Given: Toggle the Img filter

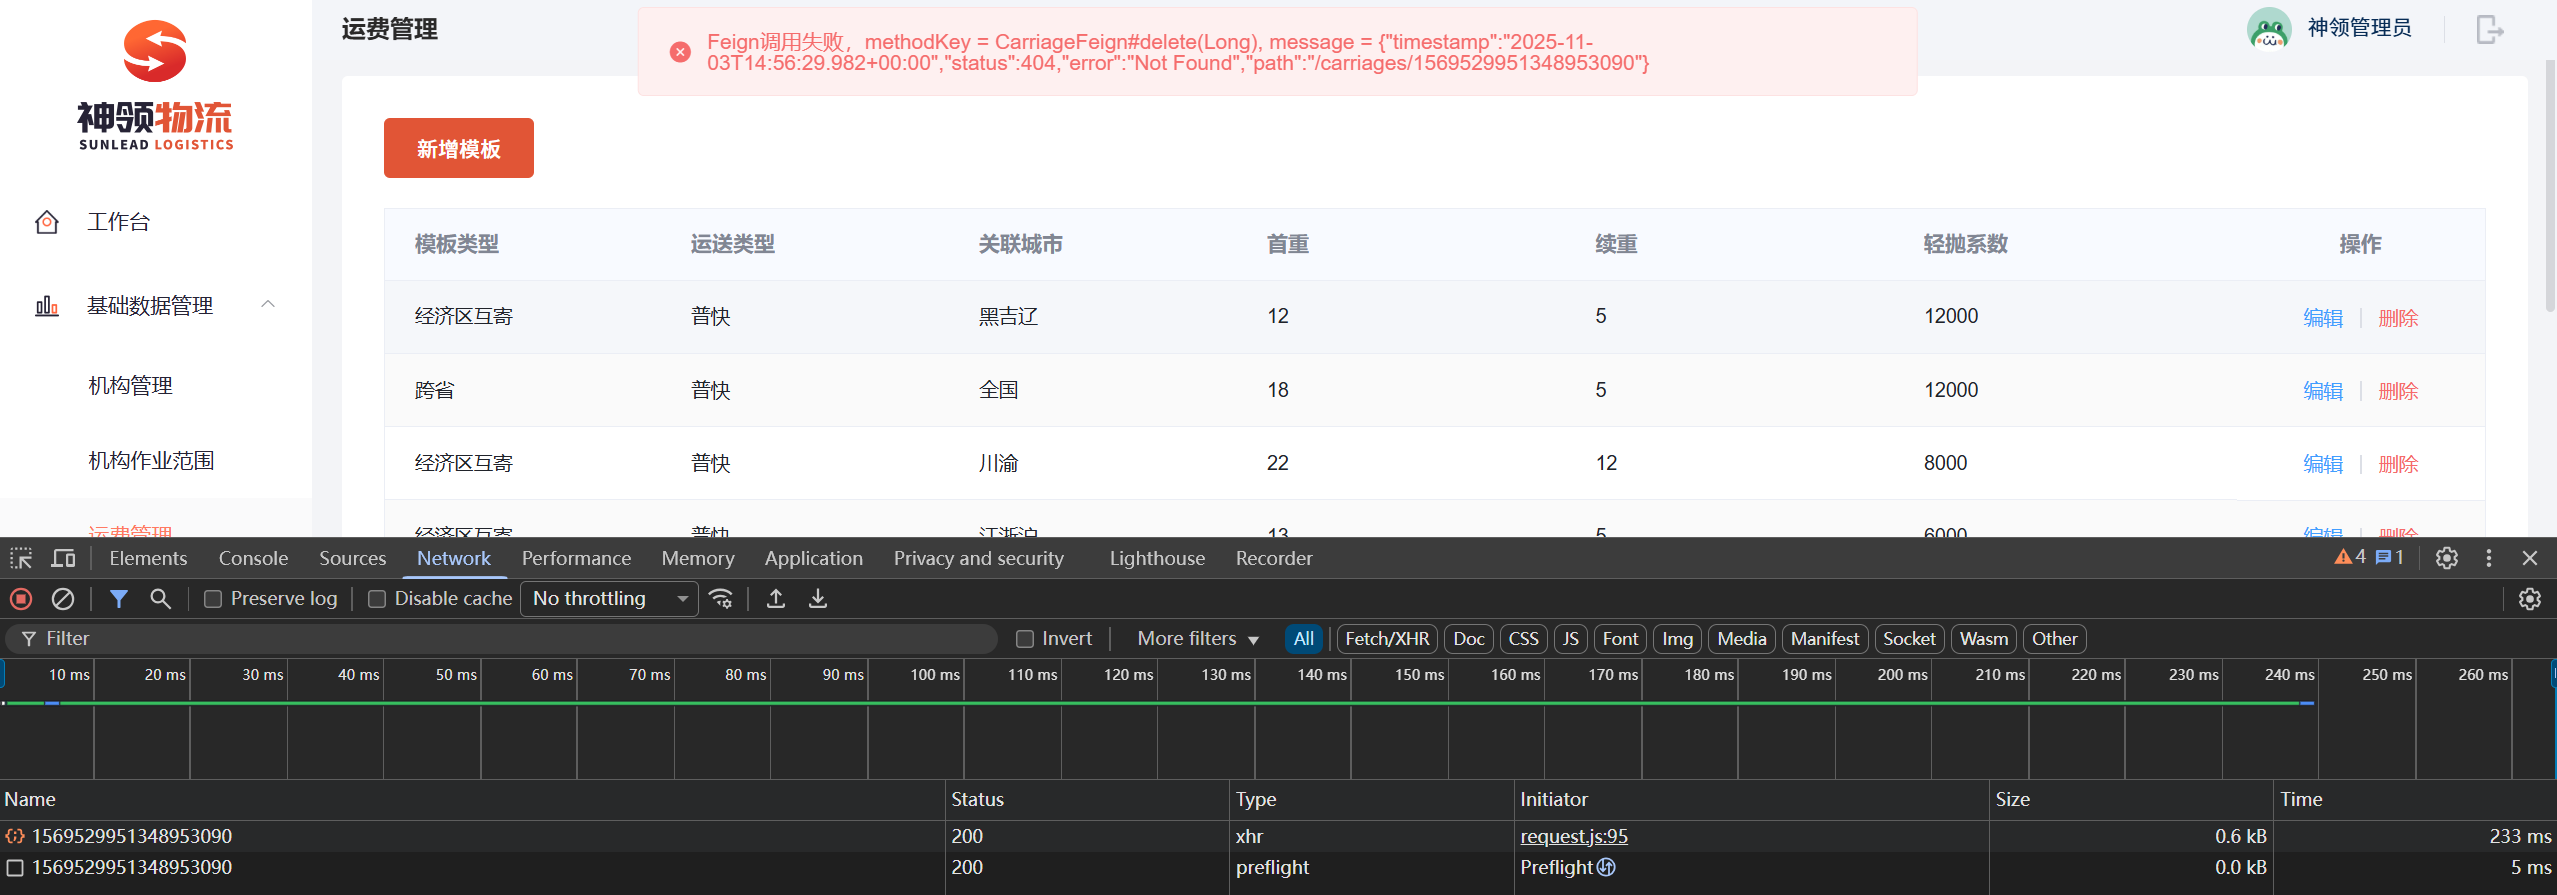Looking at the screenshot, I should [1678, 639].
